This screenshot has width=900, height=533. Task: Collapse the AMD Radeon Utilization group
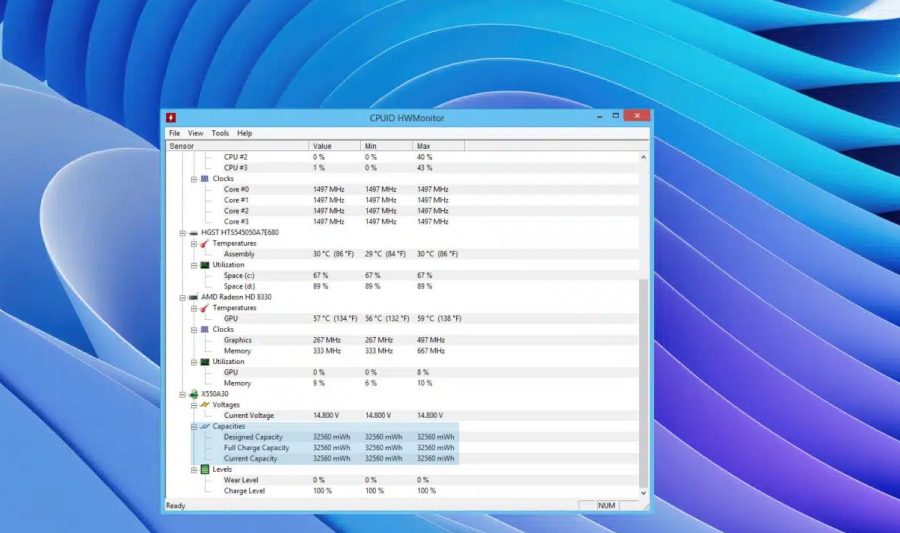[x=194, y=362]
